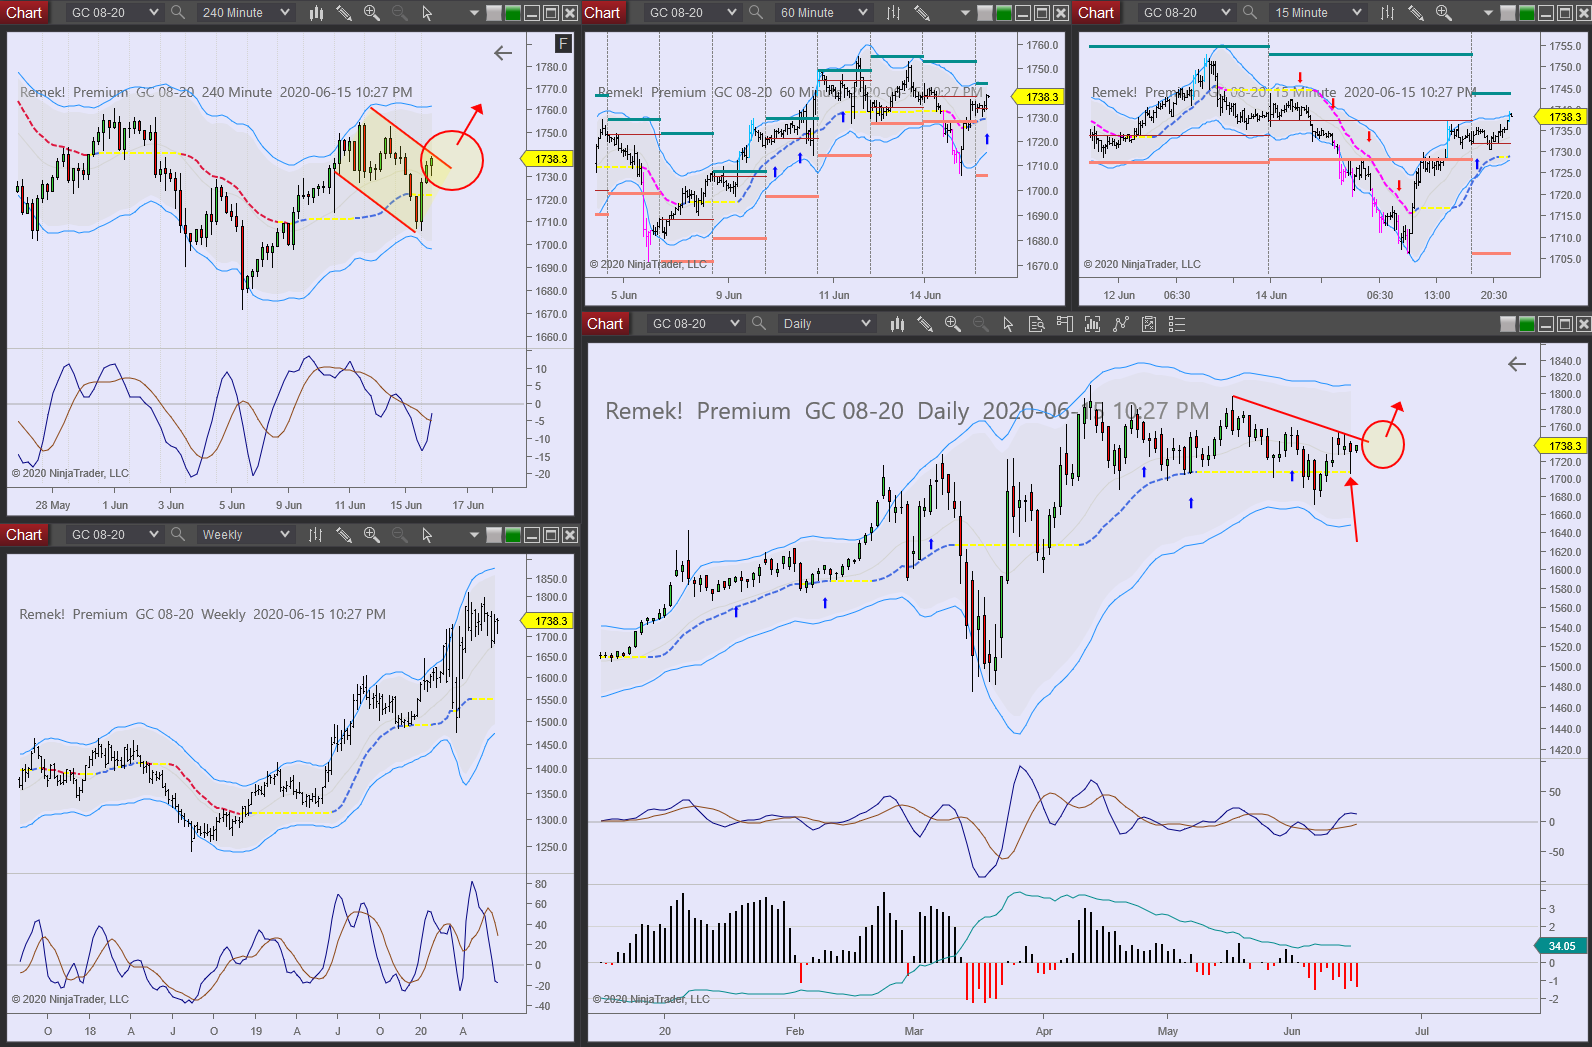Open drawing tools in Weekly chart
The image size is (1592, 1047).
pyautogui.click(x=344, y=535)
